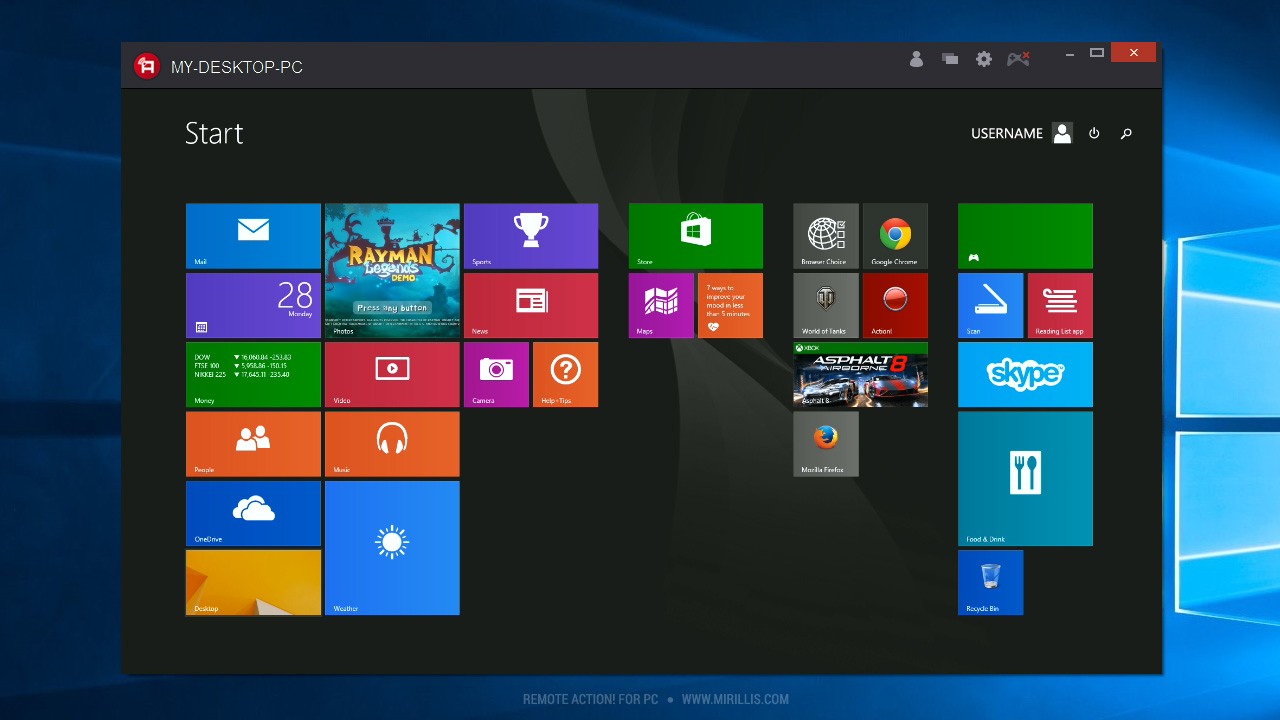Click the display windows icon in title bar
Screen dimensions: 1280x720
pos(950,59)
